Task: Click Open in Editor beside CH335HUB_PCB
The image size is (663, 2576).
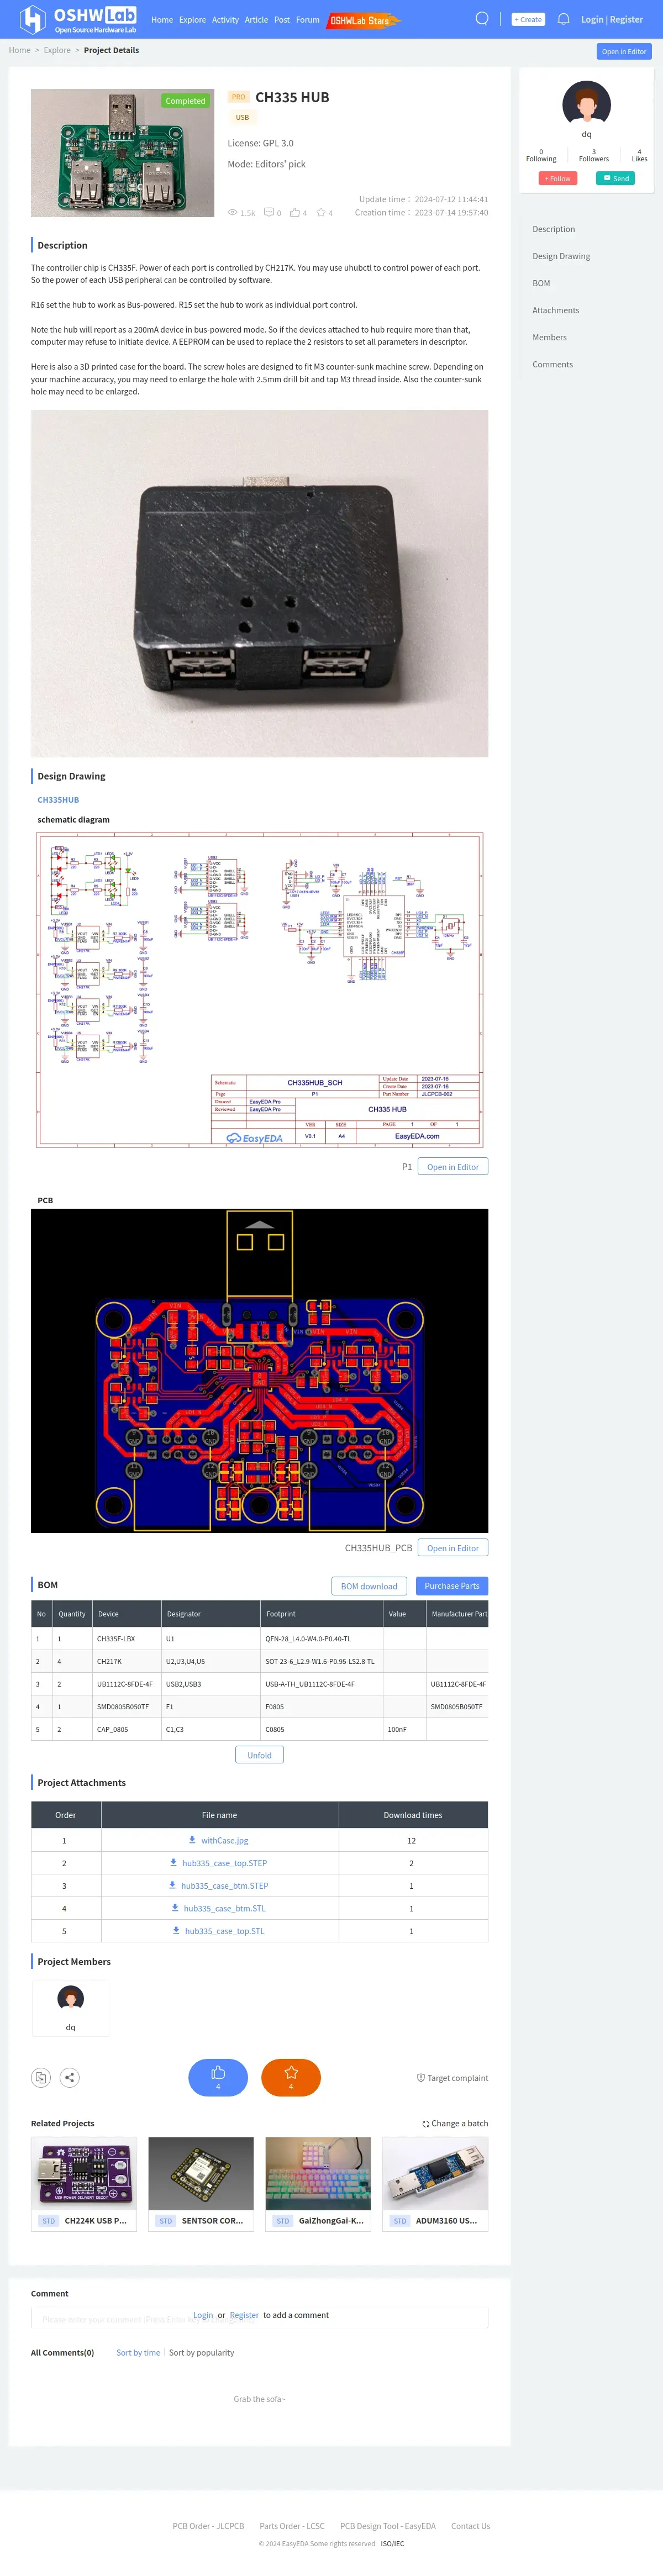Action: (x=453, y=1547)
